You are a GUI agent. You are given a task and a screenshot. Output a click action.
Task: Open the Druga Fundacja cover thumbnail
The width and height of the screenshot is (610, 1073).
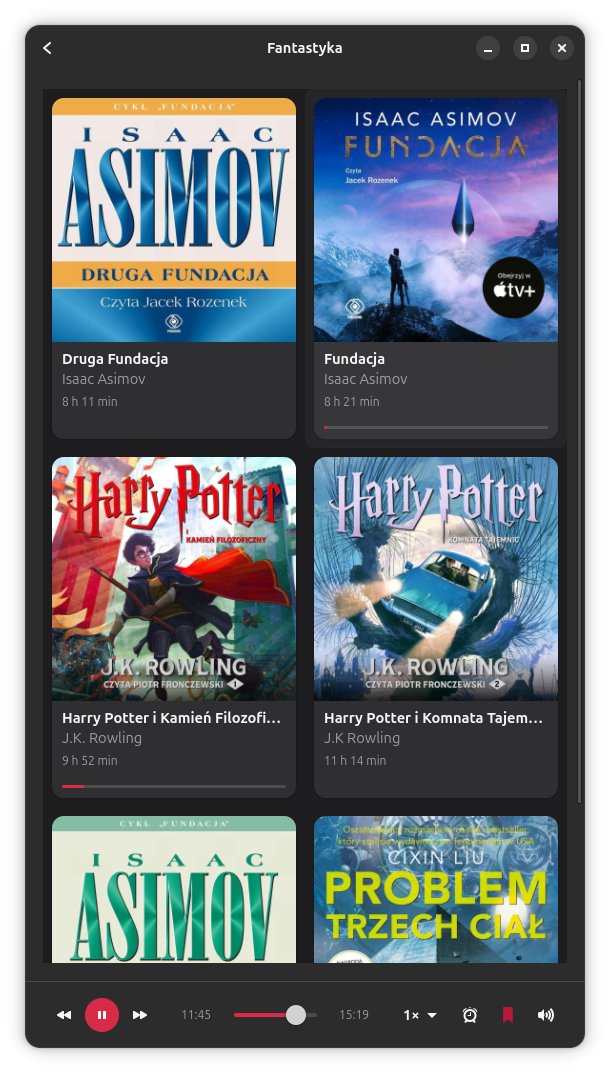tap(174, 220)
